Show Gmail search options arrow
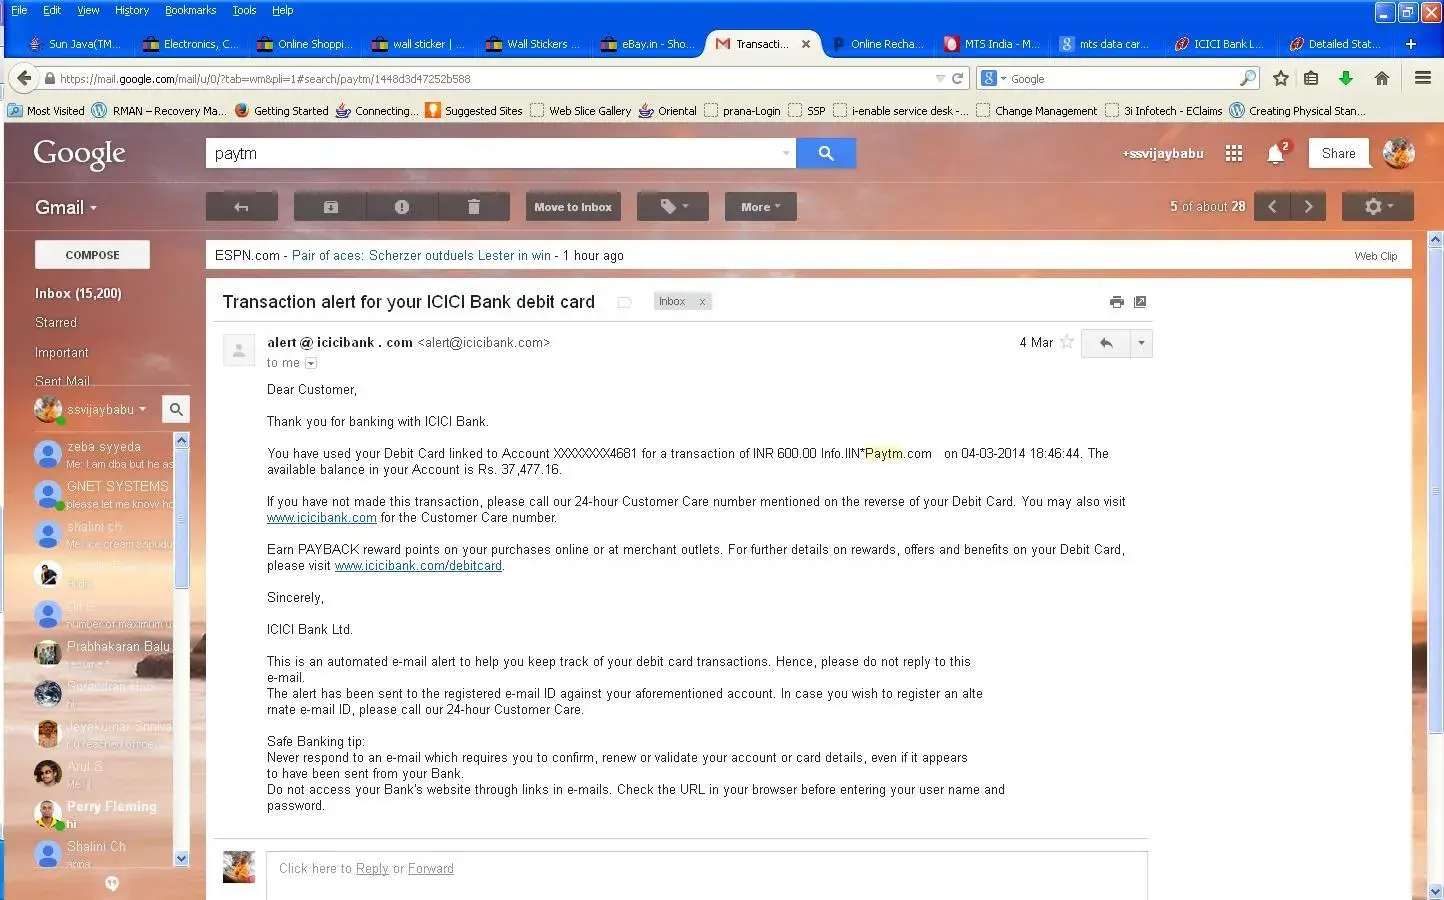This screenshot has height=900, width=1444. [x=786, y=153]
